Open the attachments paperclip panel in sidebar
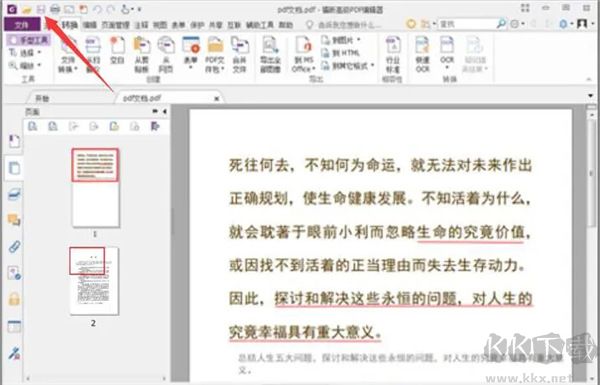 pyautogui.click(x=14, y=247)
